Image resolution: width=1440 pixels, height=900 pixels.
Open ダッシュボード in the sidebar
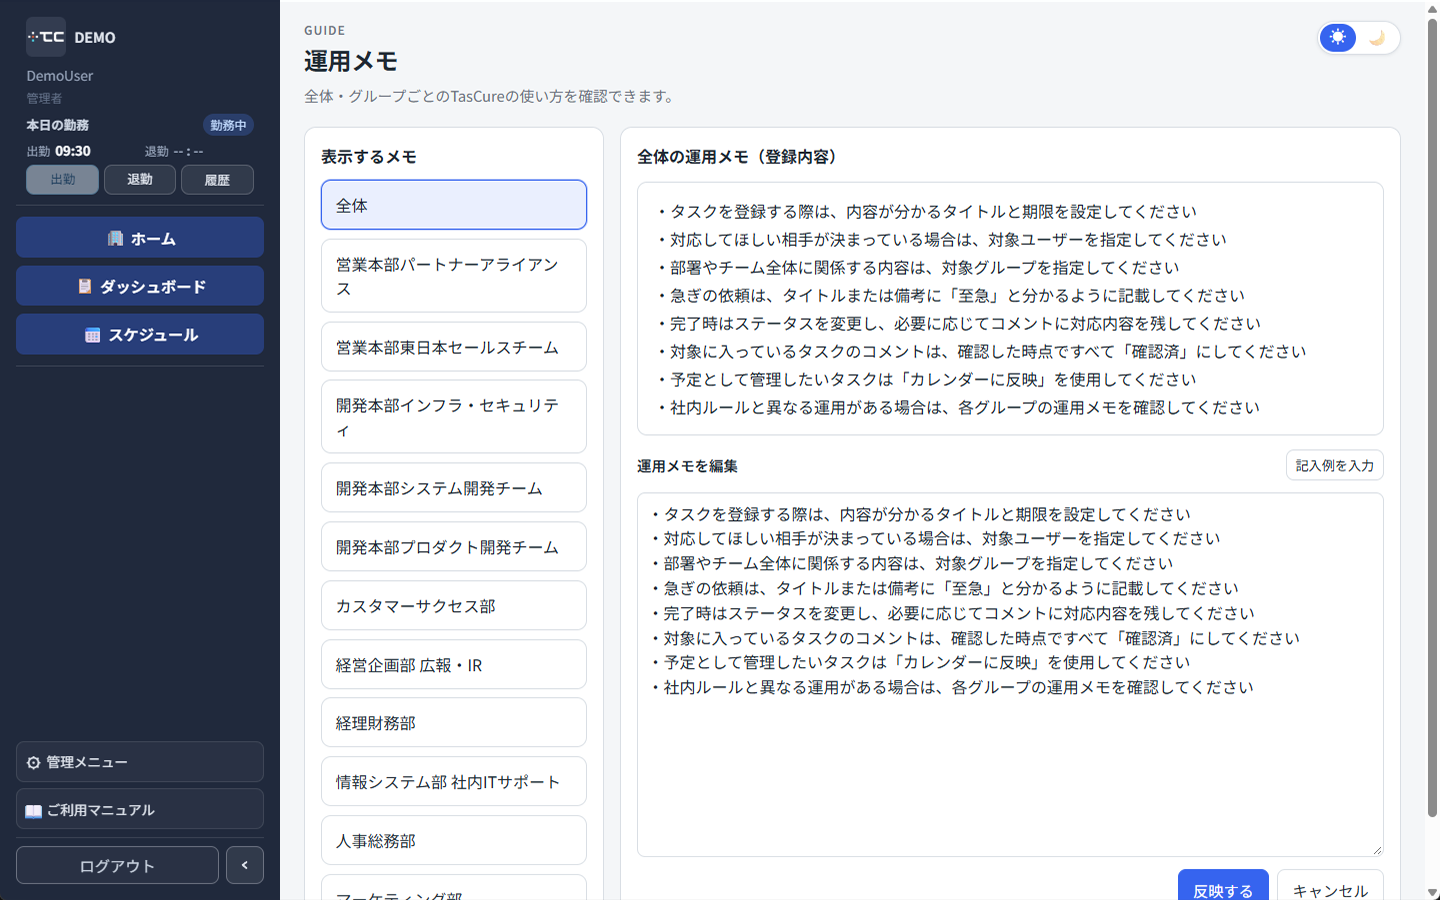pyautogui.click(x=140, y=286)
